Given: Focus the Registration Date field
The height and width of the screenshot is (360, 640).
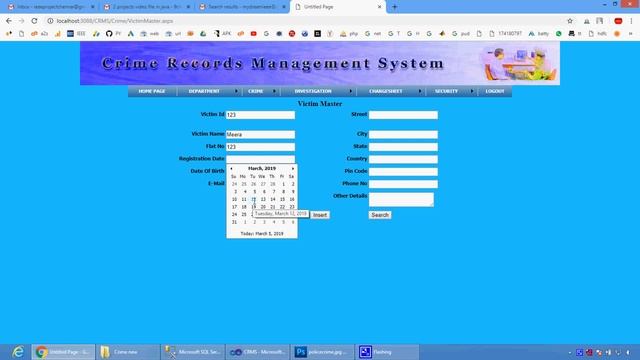Looking at the screenshot, I should coord(260,159).
